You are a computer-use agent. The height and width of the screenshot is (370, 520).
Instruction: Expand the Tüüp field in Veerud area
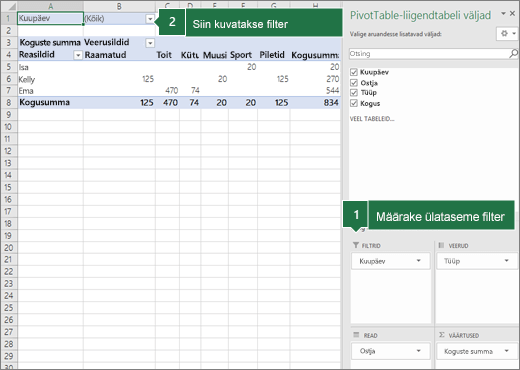(507, 261)
